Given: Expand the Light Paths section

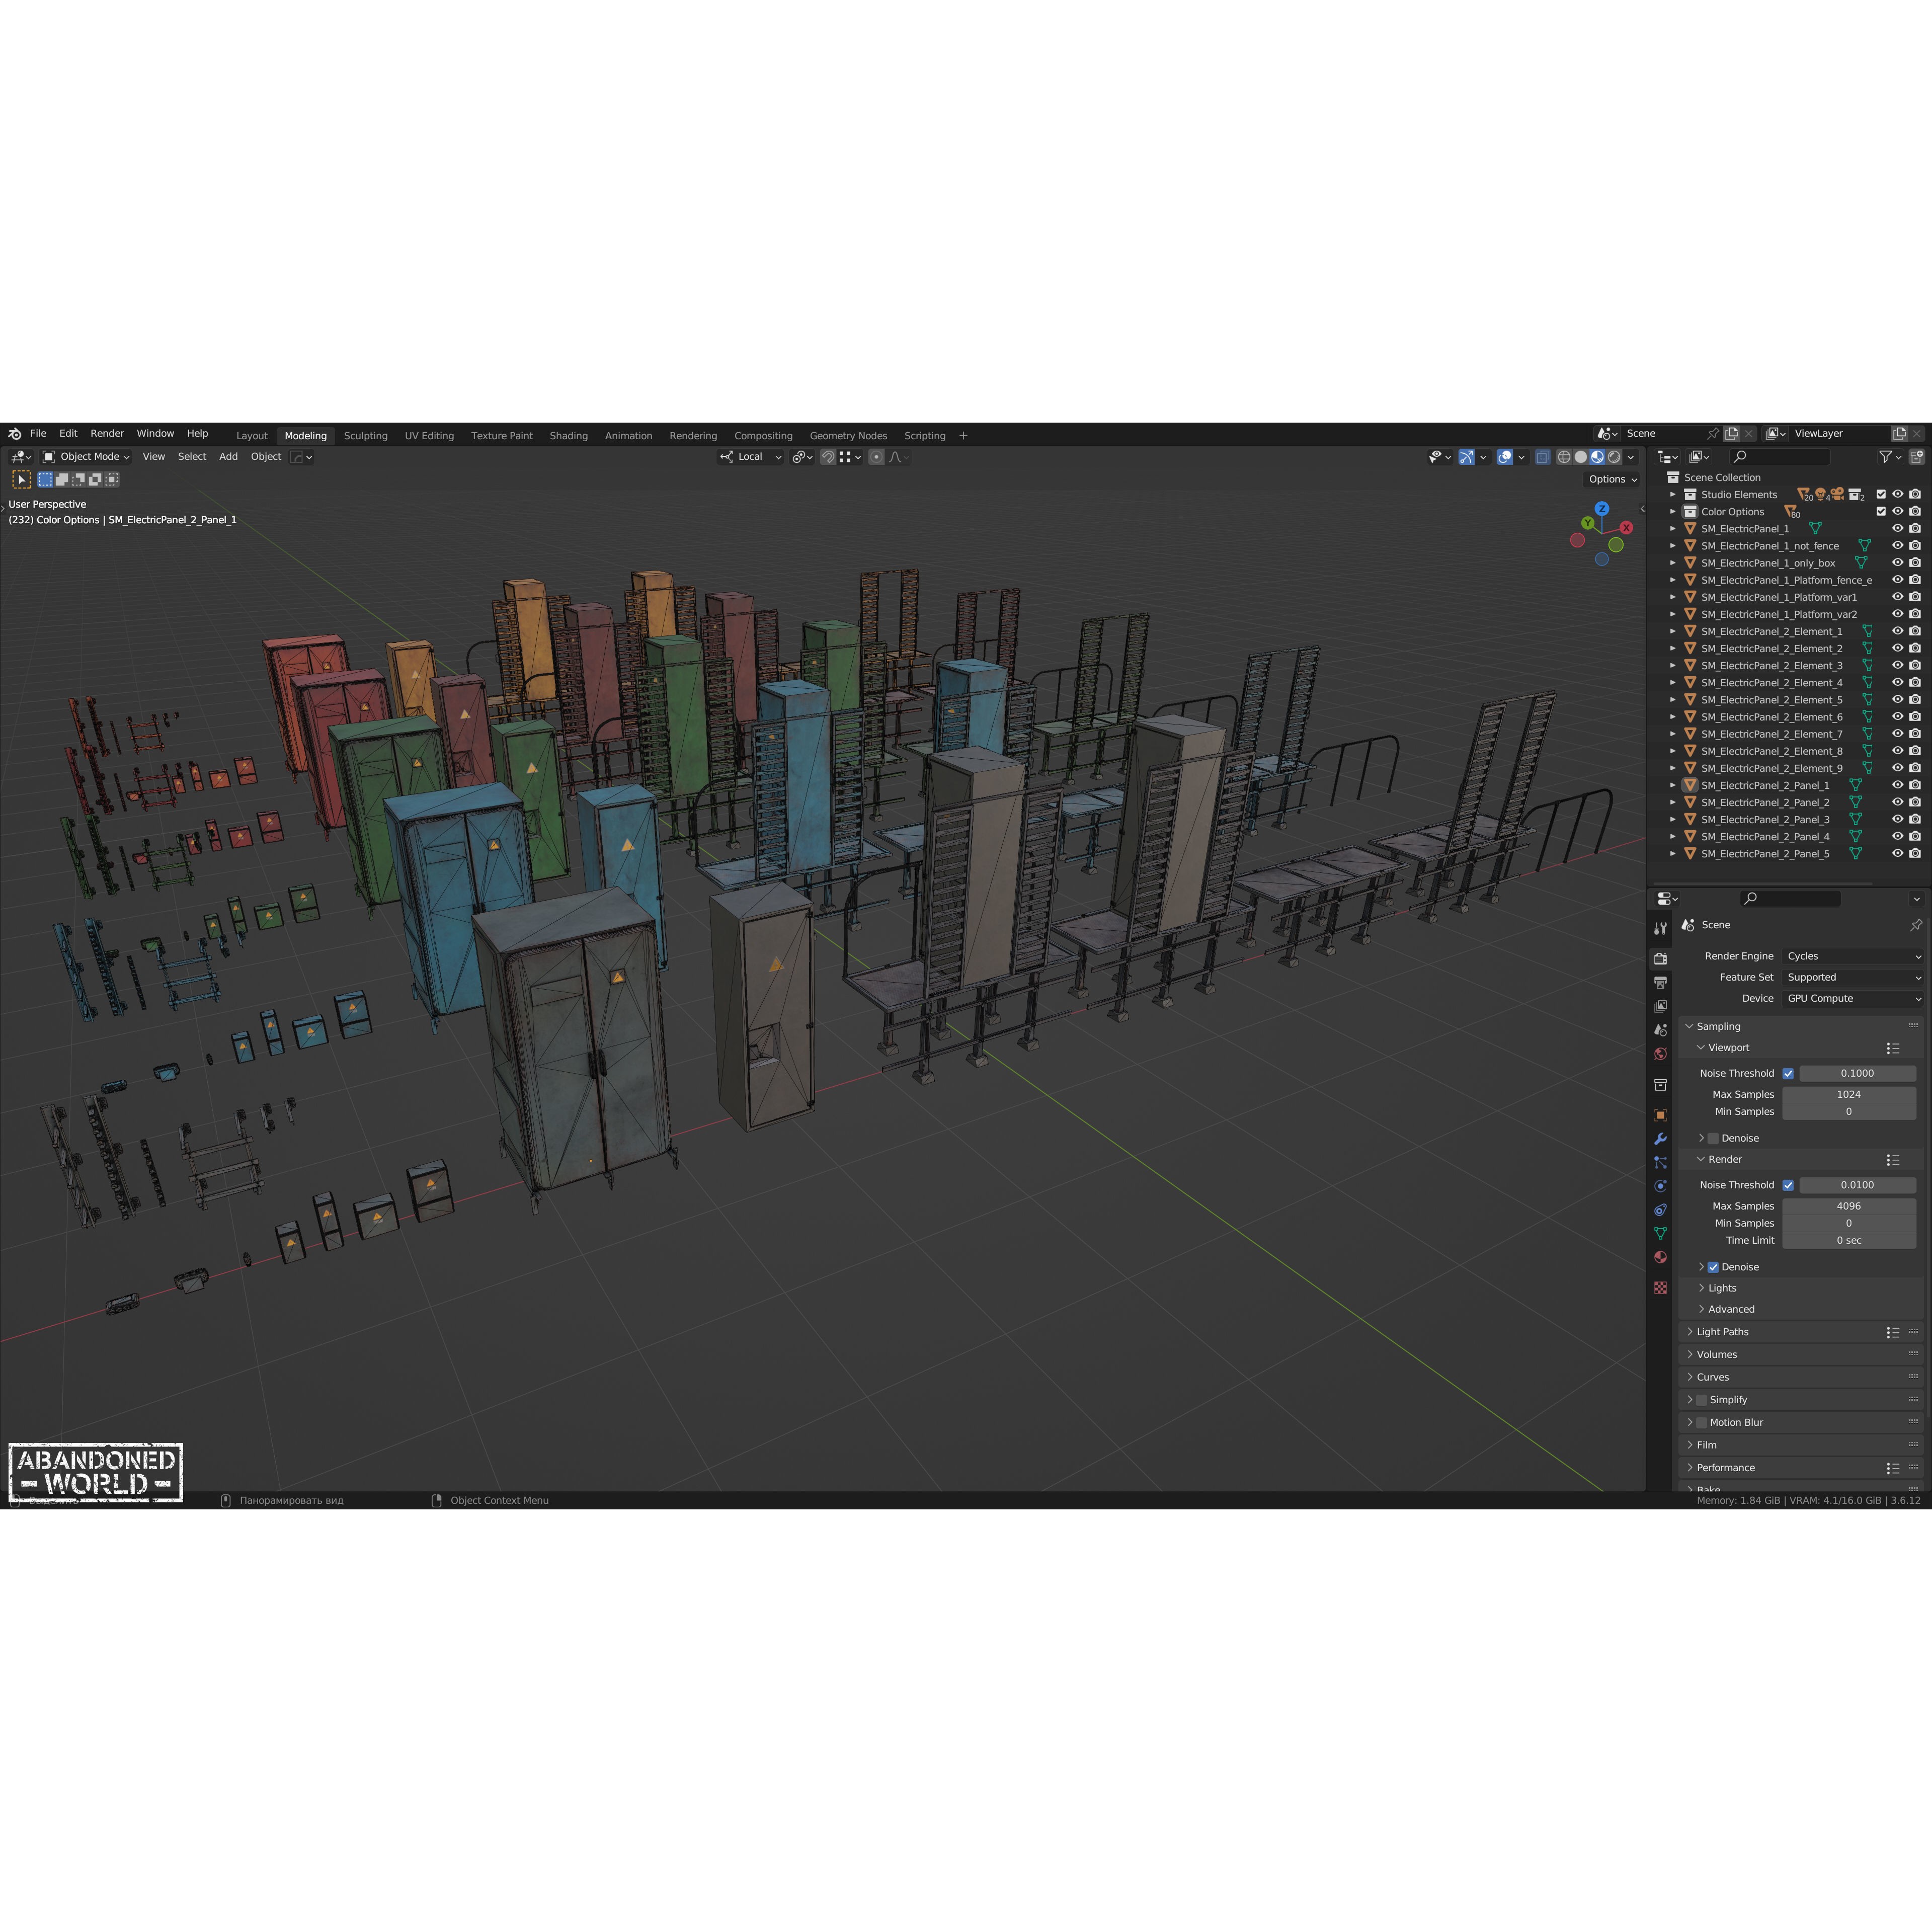Looking at the screenshot, I should point(1722,1331).
